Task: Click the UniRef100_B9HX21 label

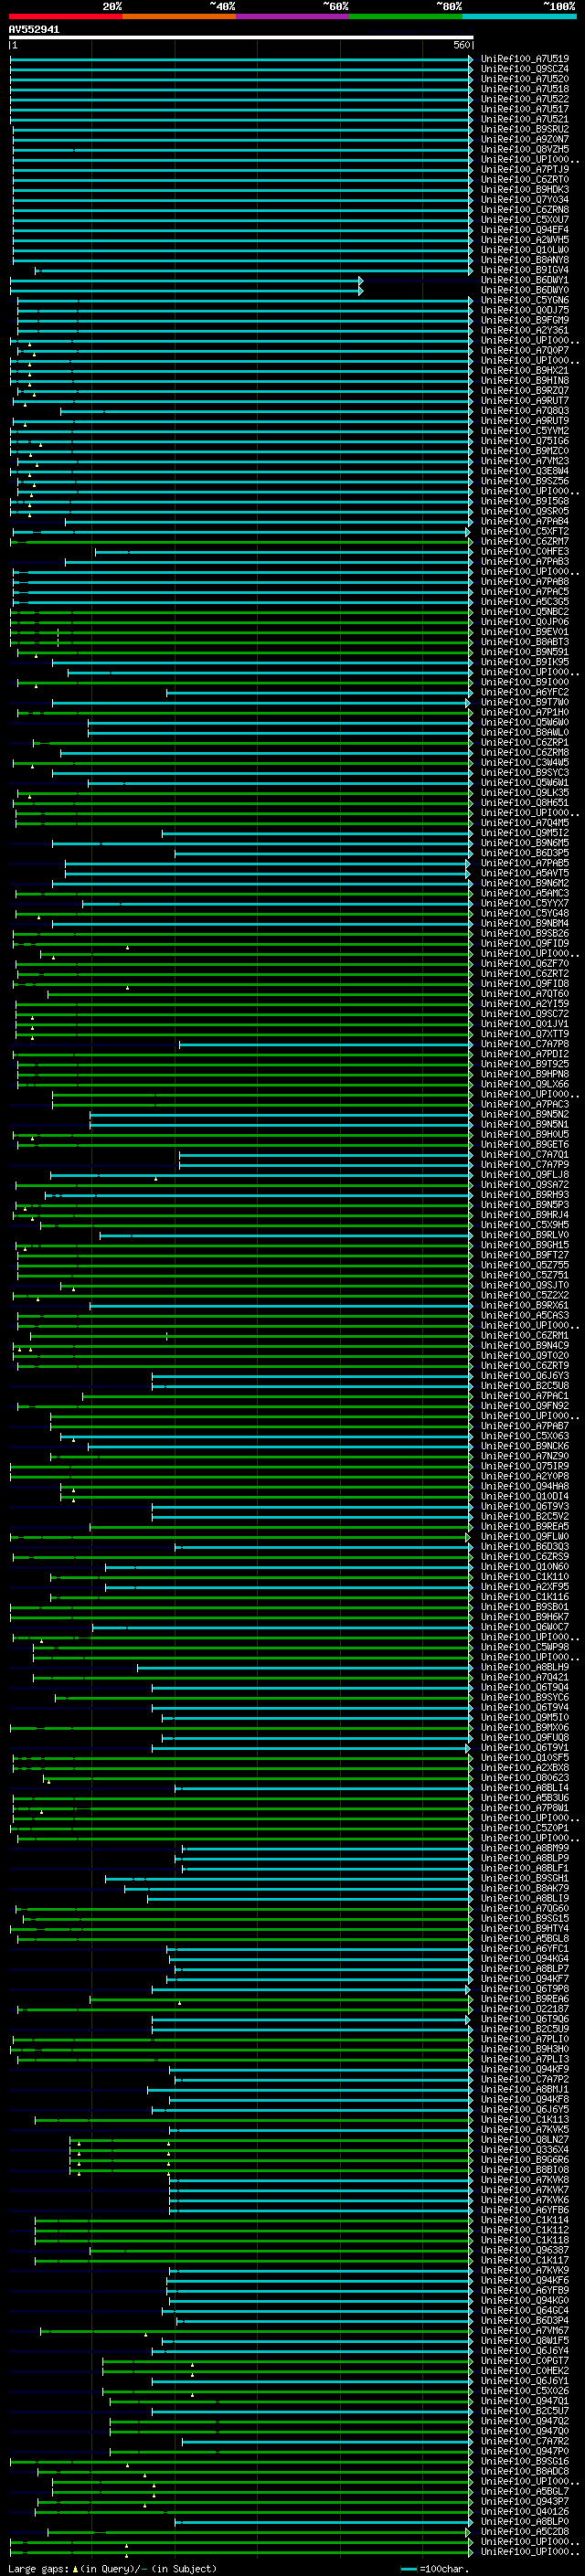Action: click(525, 370)
